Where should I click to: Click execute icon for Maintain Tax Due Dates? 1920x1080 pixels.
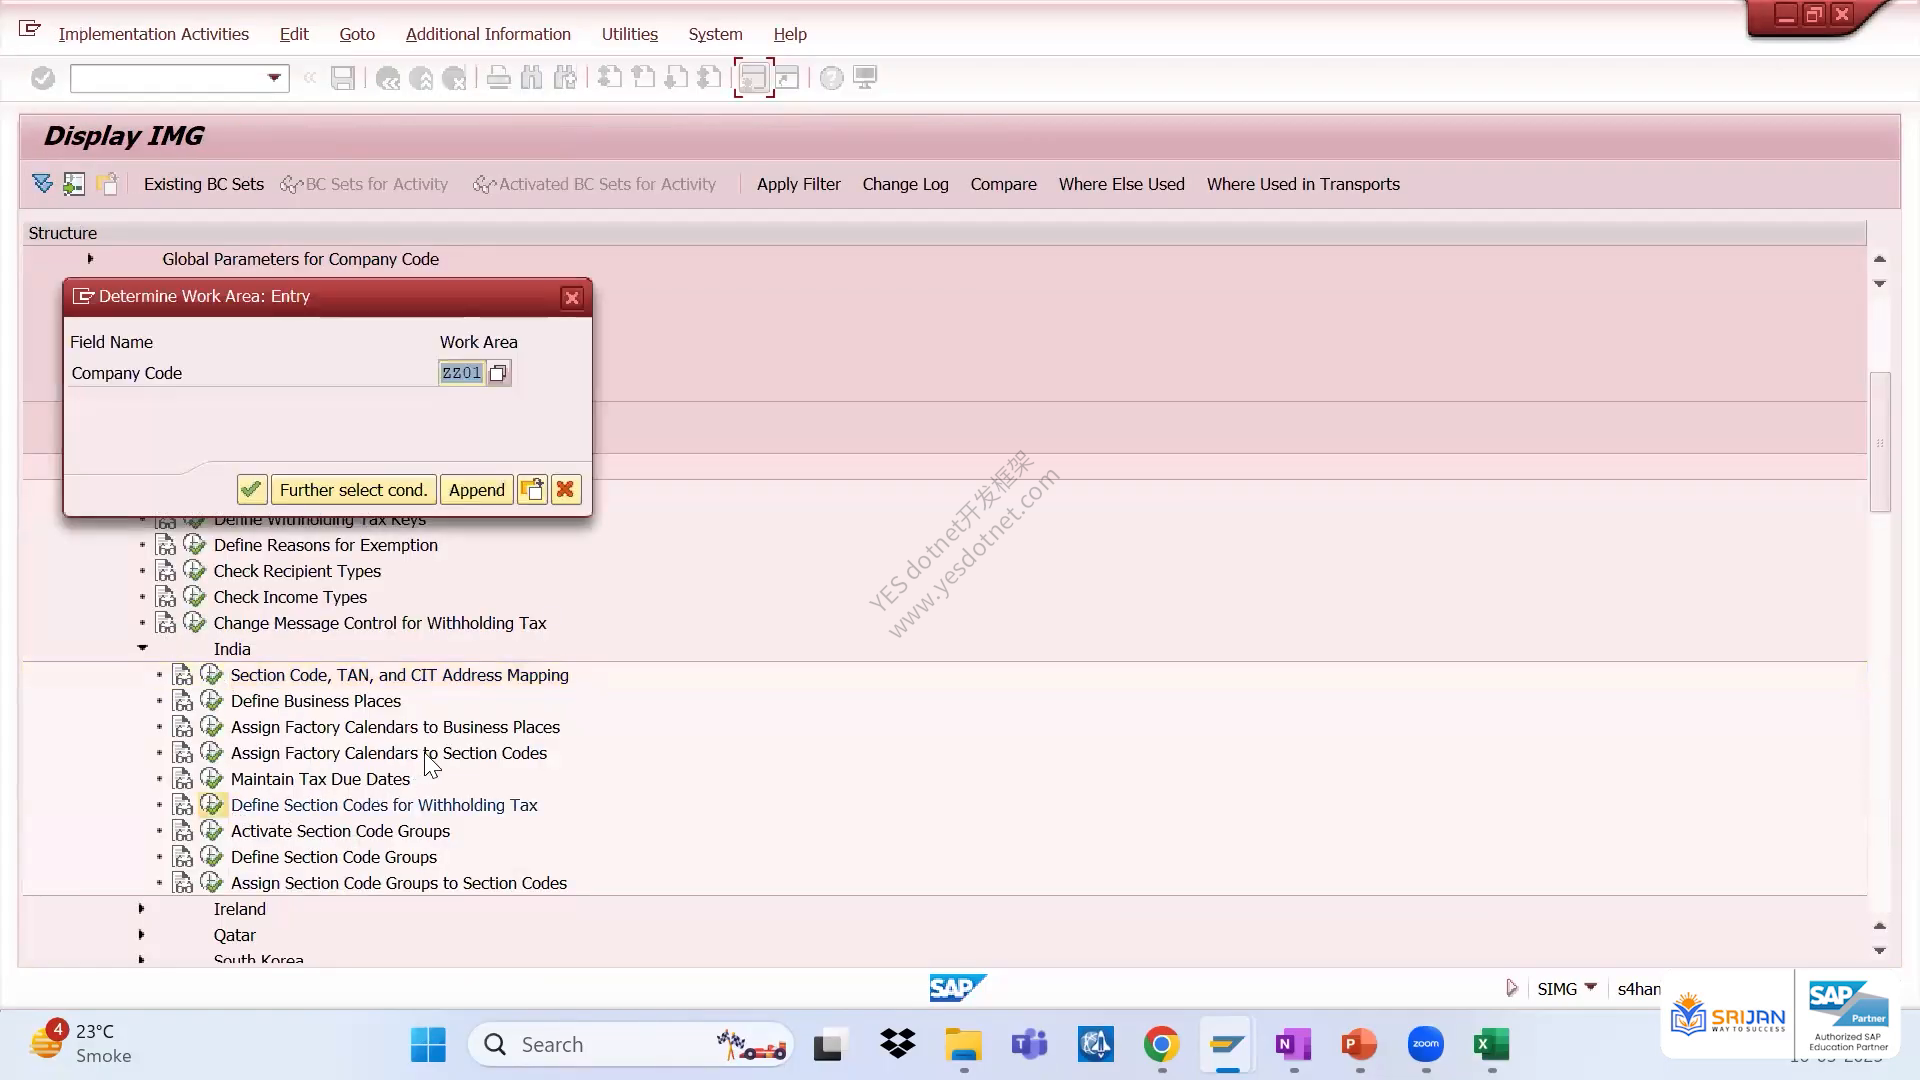click(x=211, y=778)
